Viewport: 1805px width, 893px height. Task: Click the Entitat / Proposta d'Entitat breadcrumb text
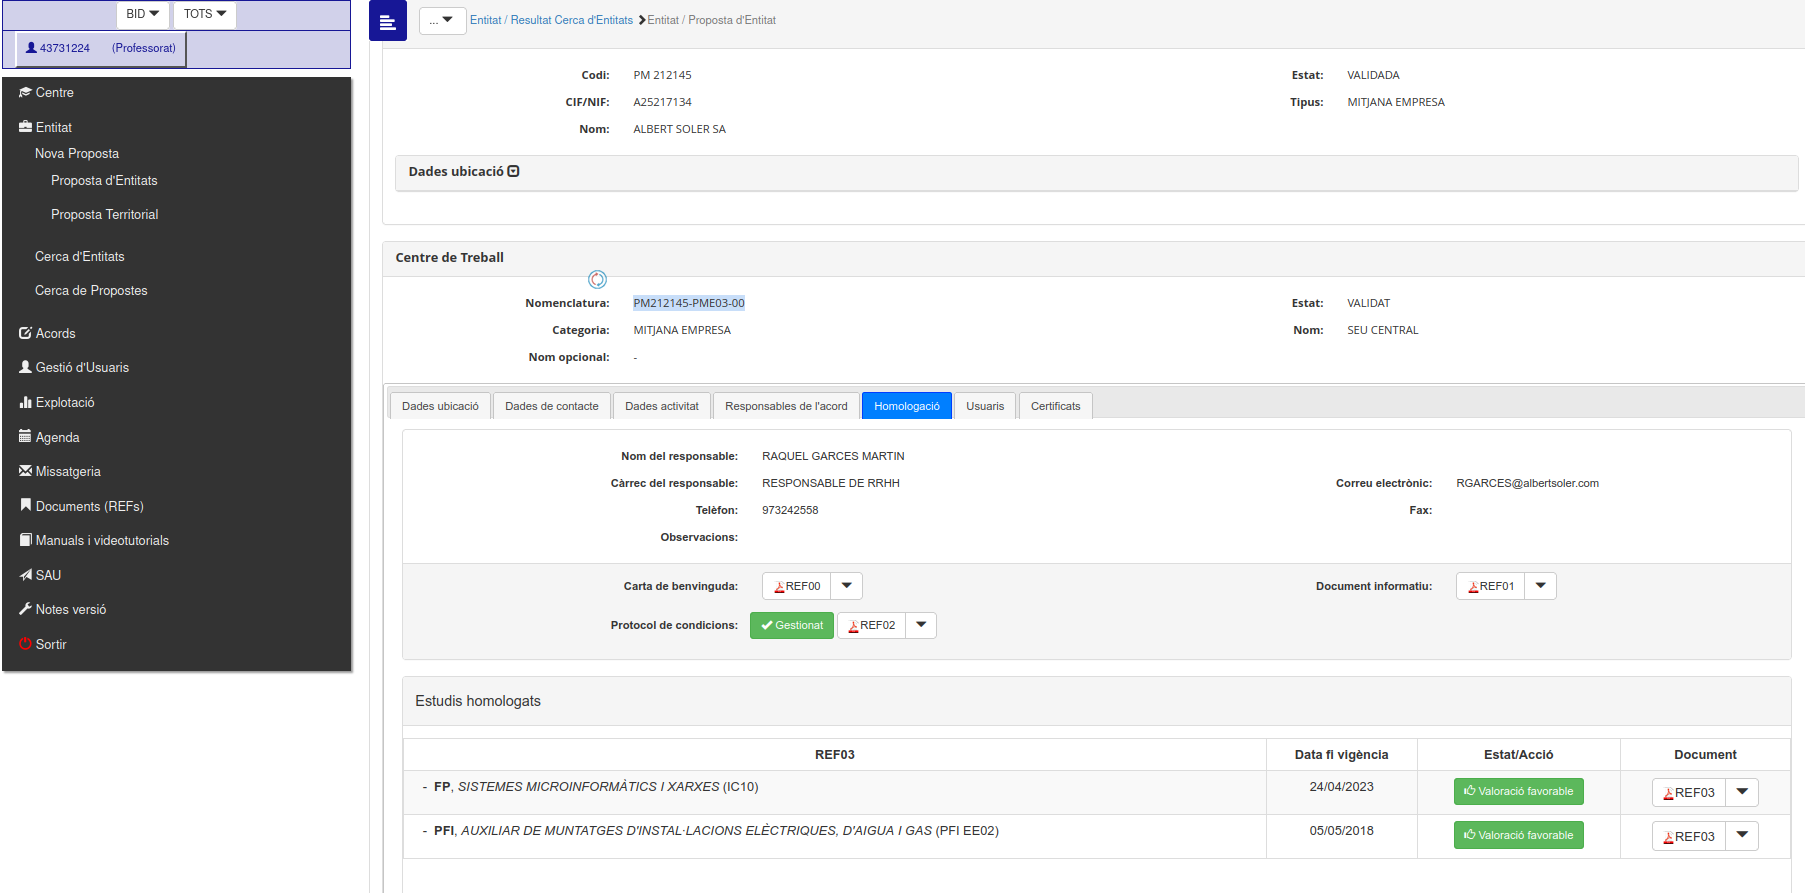coord(711,20)
